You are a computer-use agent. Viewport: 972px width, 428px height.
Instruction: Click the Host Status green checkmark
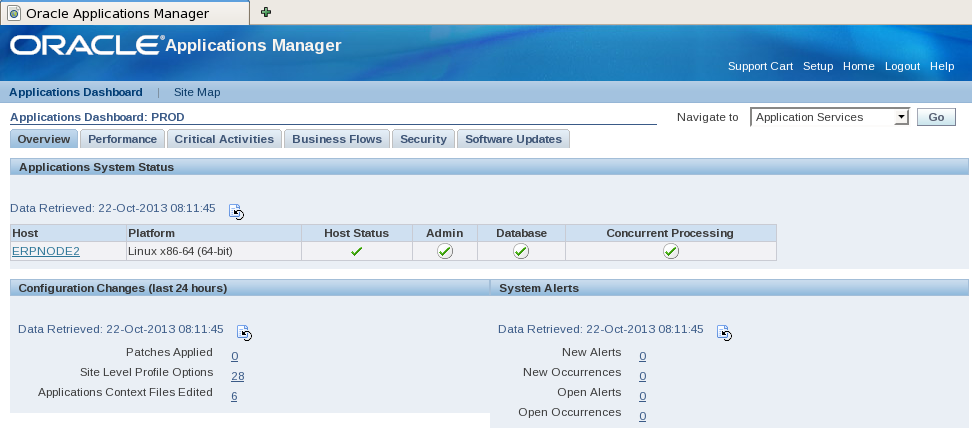coord(356,252)
